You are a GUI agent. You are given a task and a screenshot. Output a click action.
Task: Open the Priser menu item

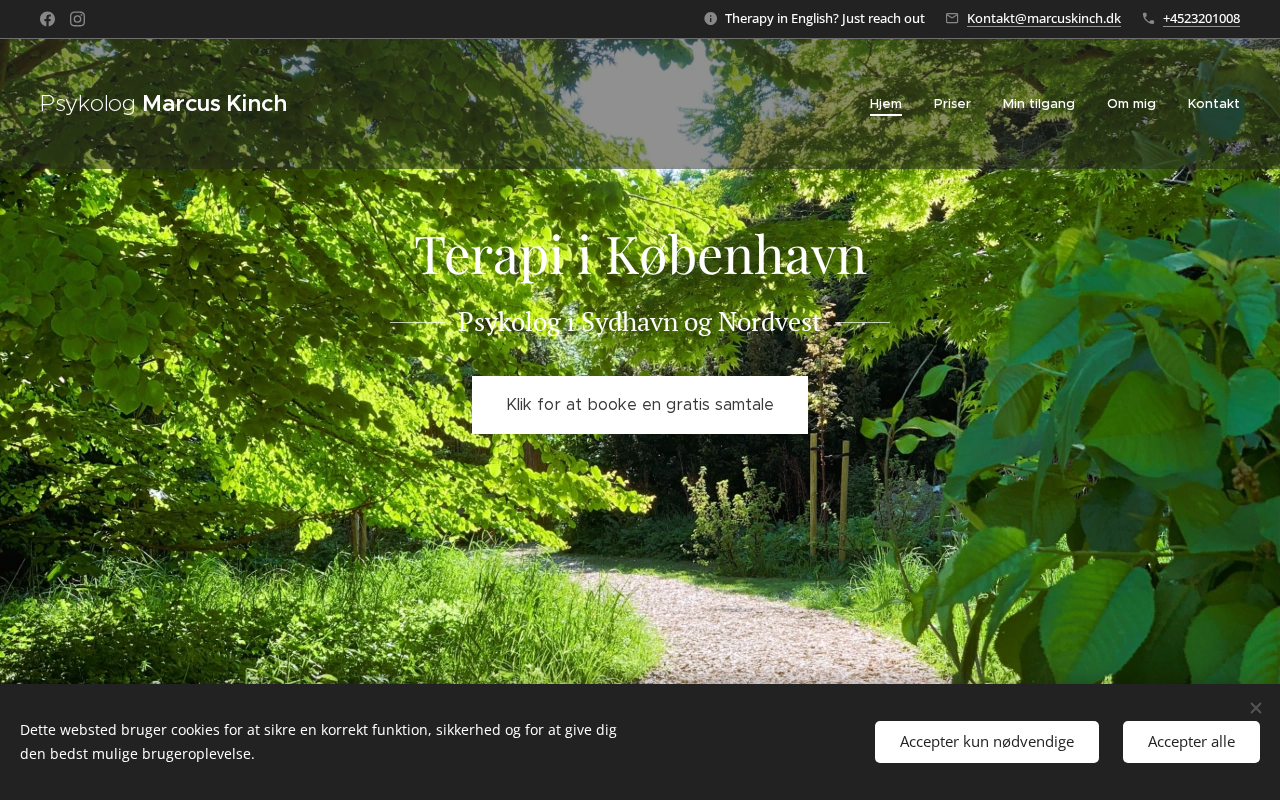pos(952,104)
